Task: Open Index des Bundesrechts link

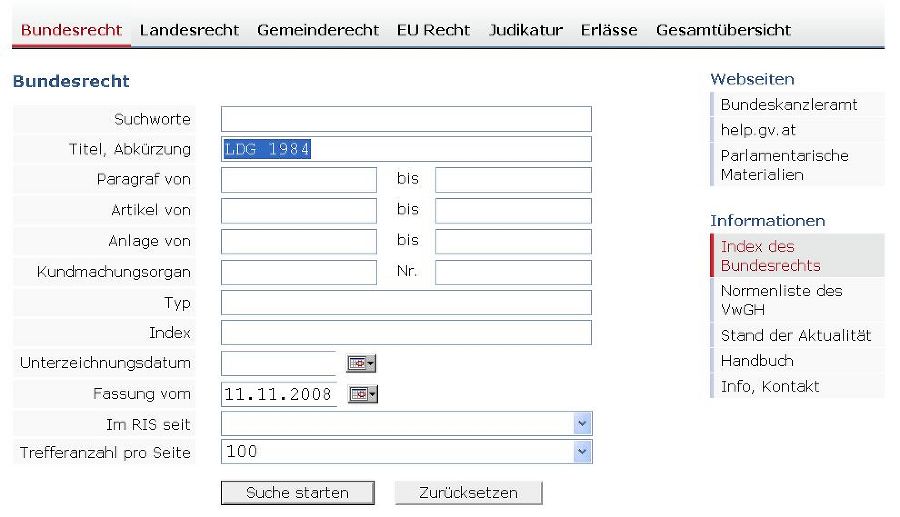Action: pyautogui.click(x=770, y=256)
